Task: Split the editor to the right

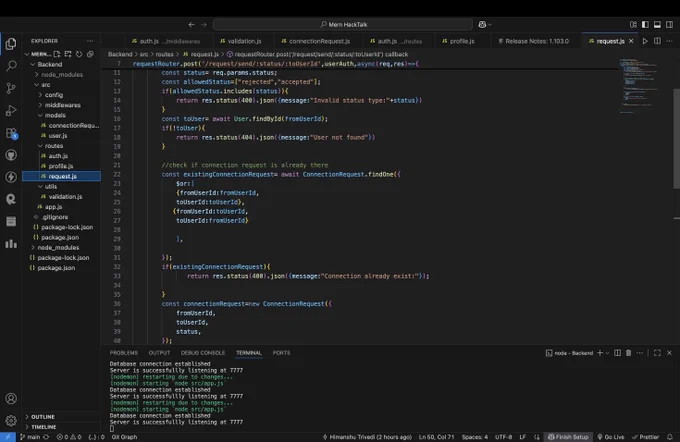Action: coord(657,41)
